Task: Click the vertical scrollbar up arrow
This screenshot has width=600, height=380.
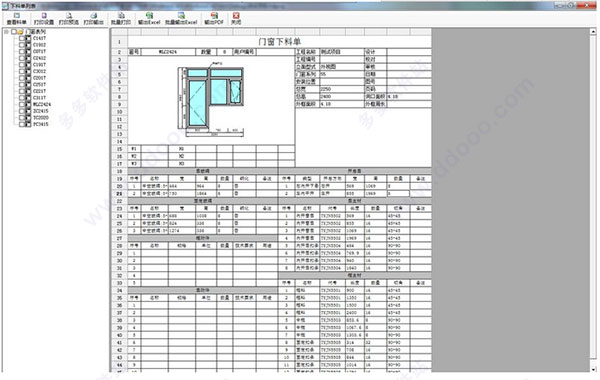Action: (593, 31)
